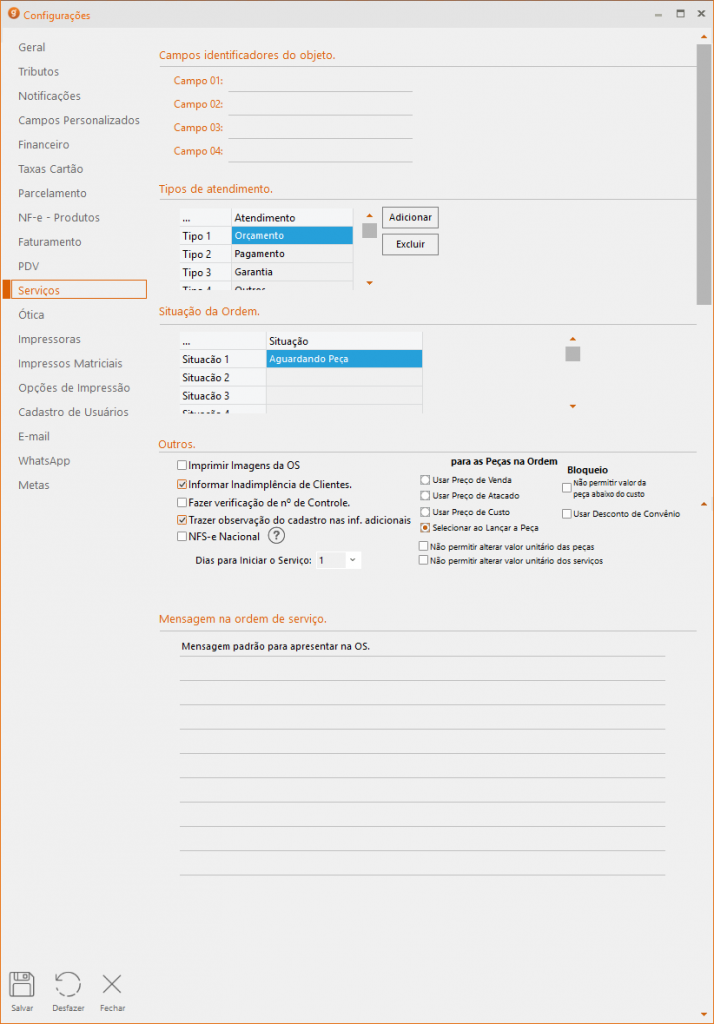The image size is (714, 1024).
Task: Select Usar Preço de Venda option
Action: click(425, 480)
